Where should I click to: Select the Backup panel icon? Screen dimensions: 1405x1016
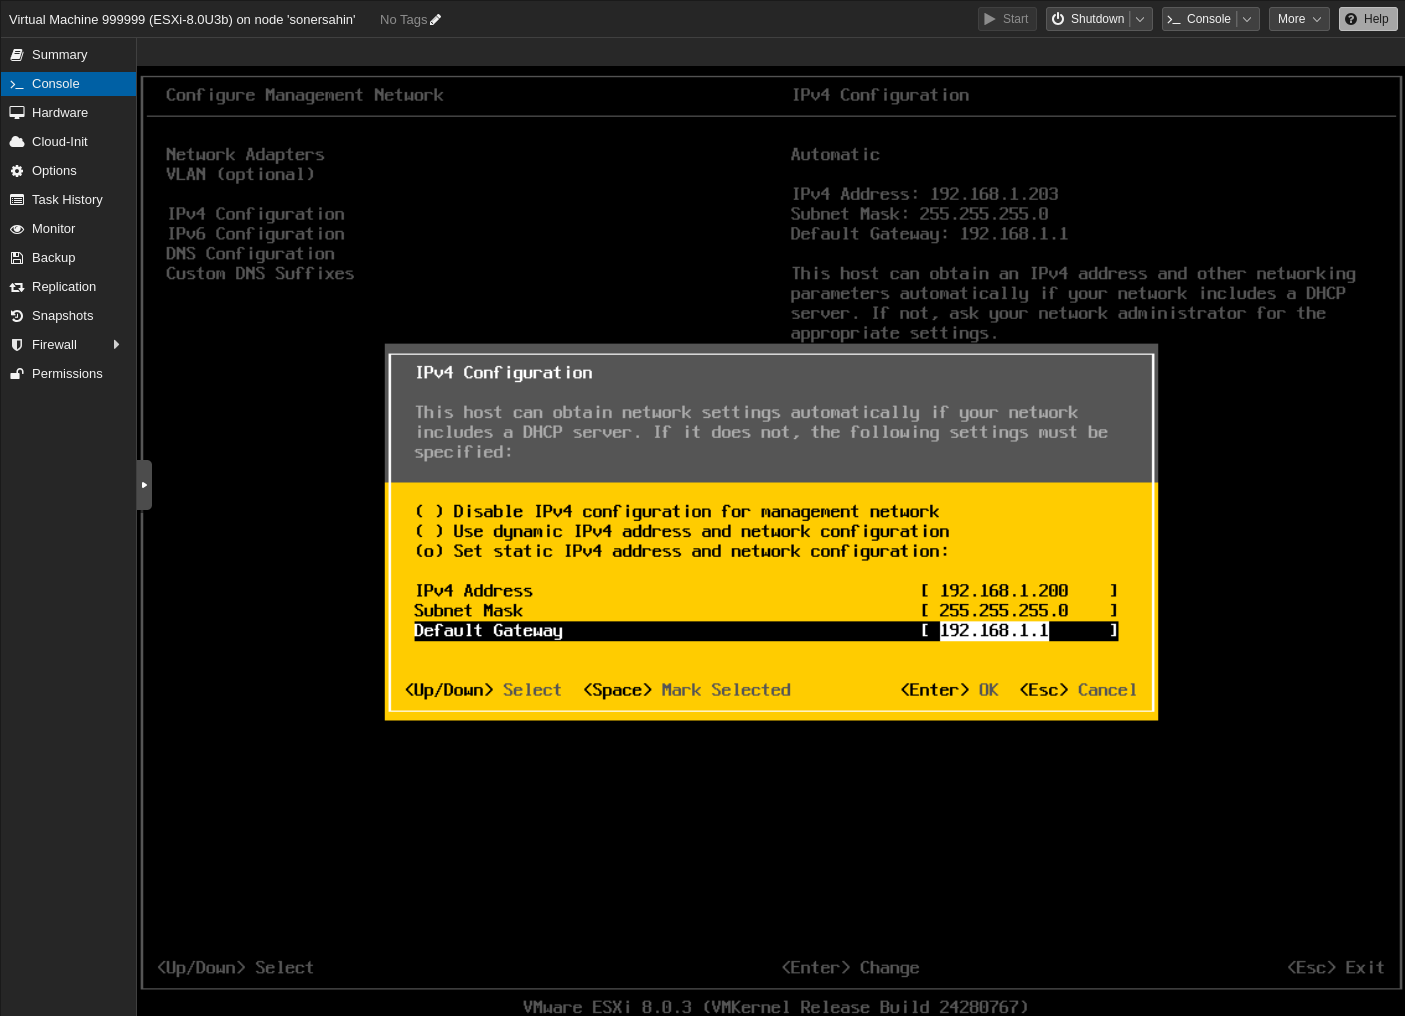[17, 257]
